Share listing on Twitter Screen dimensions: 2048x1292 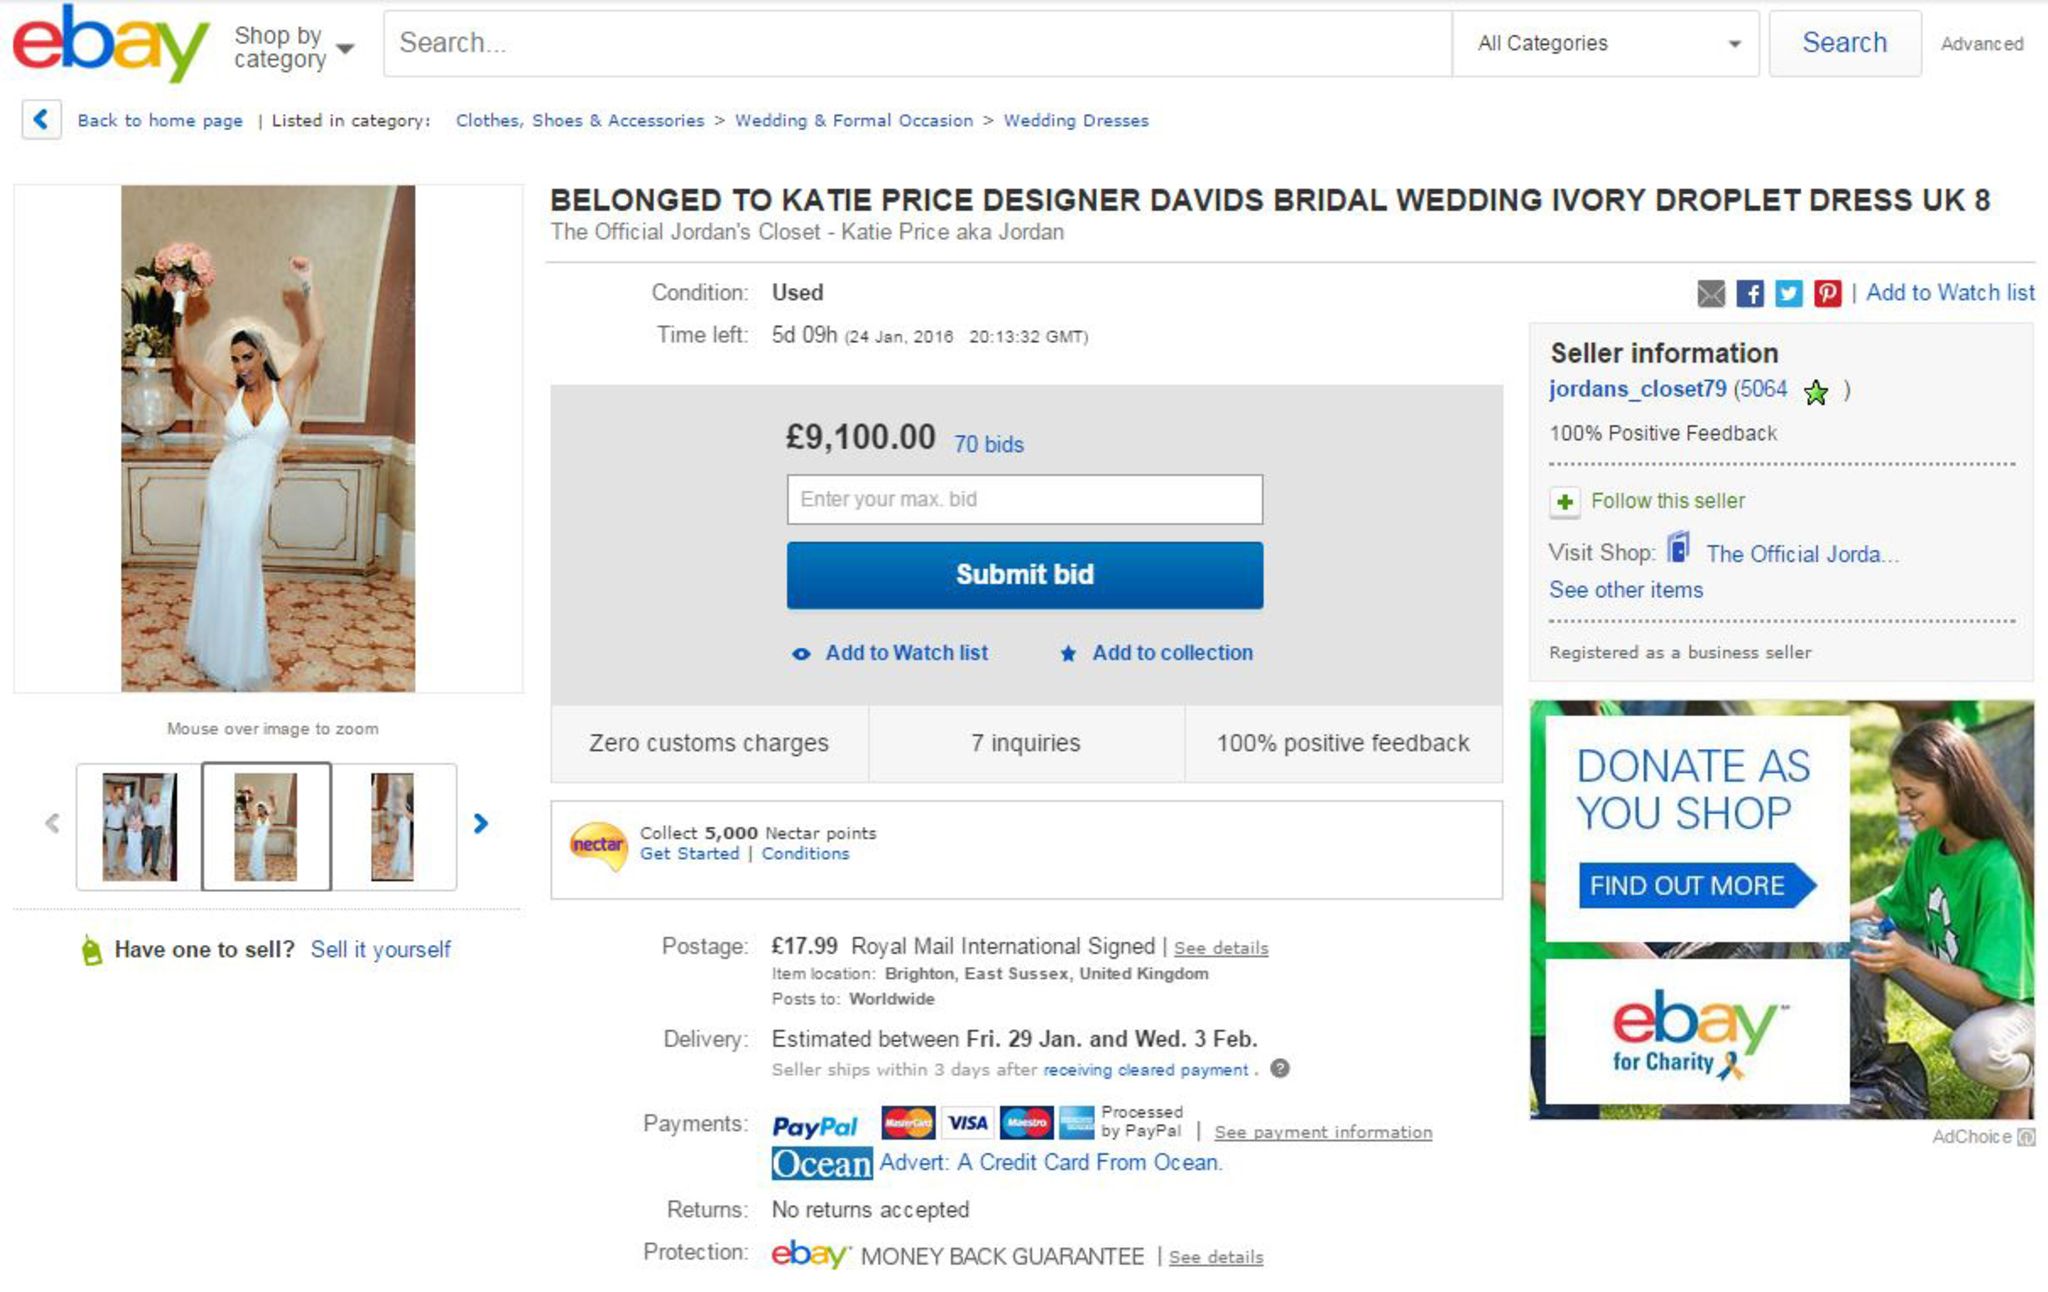[1789, 293]
